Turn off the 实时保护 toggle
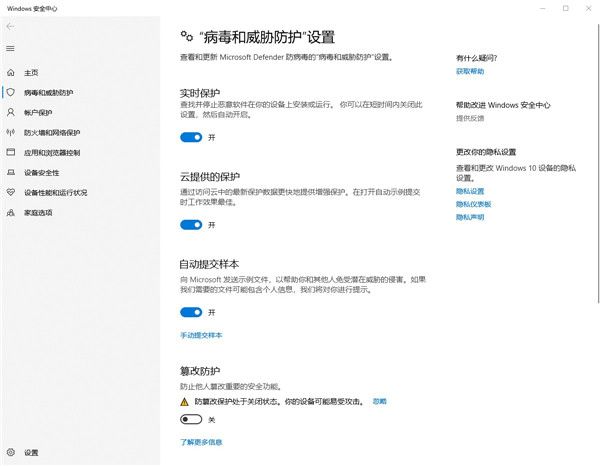This screenshot has width=600, height=466. pos(191,137)
